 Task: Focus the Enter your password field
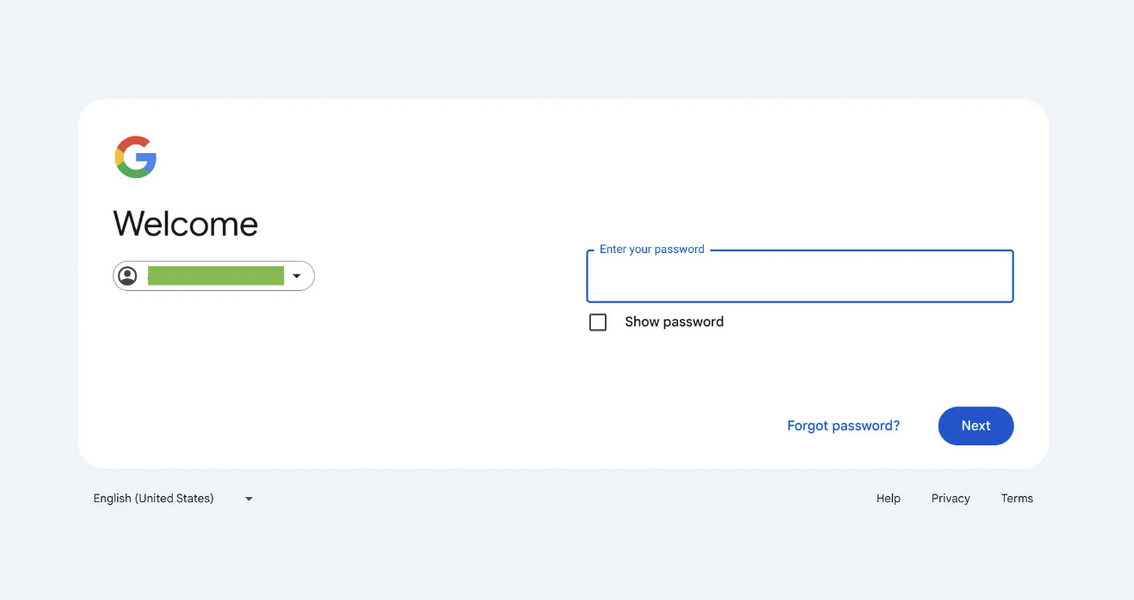click(x=799, y=278)
